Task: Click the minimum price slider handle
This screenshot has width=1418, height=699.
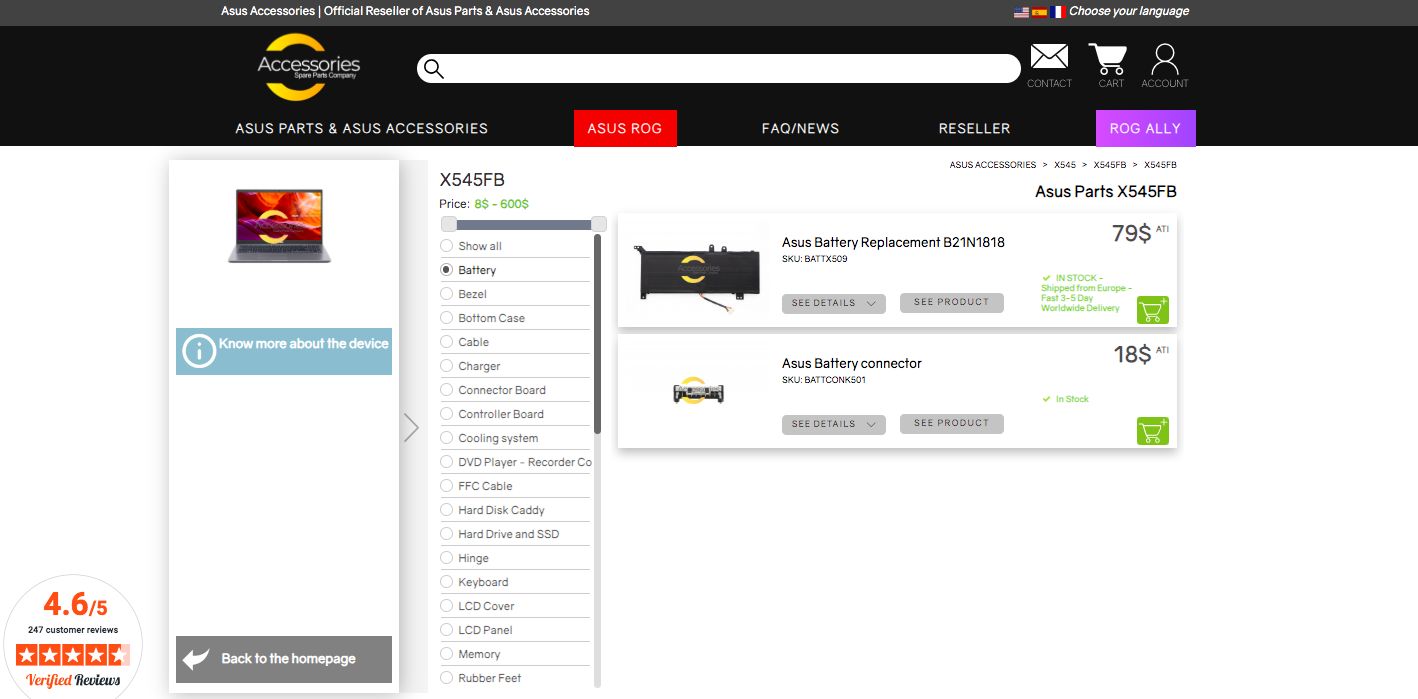Action: click(x=449, y=224)
